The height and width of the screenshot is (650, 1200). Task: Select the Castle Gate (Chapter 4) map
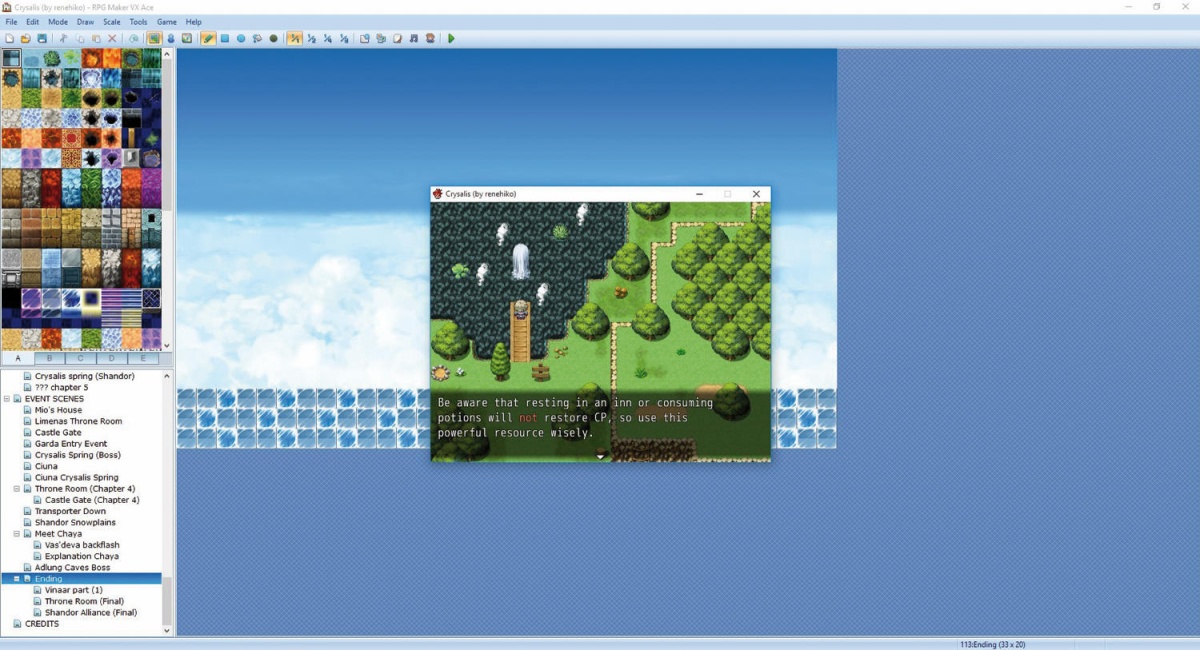point(92,500)
